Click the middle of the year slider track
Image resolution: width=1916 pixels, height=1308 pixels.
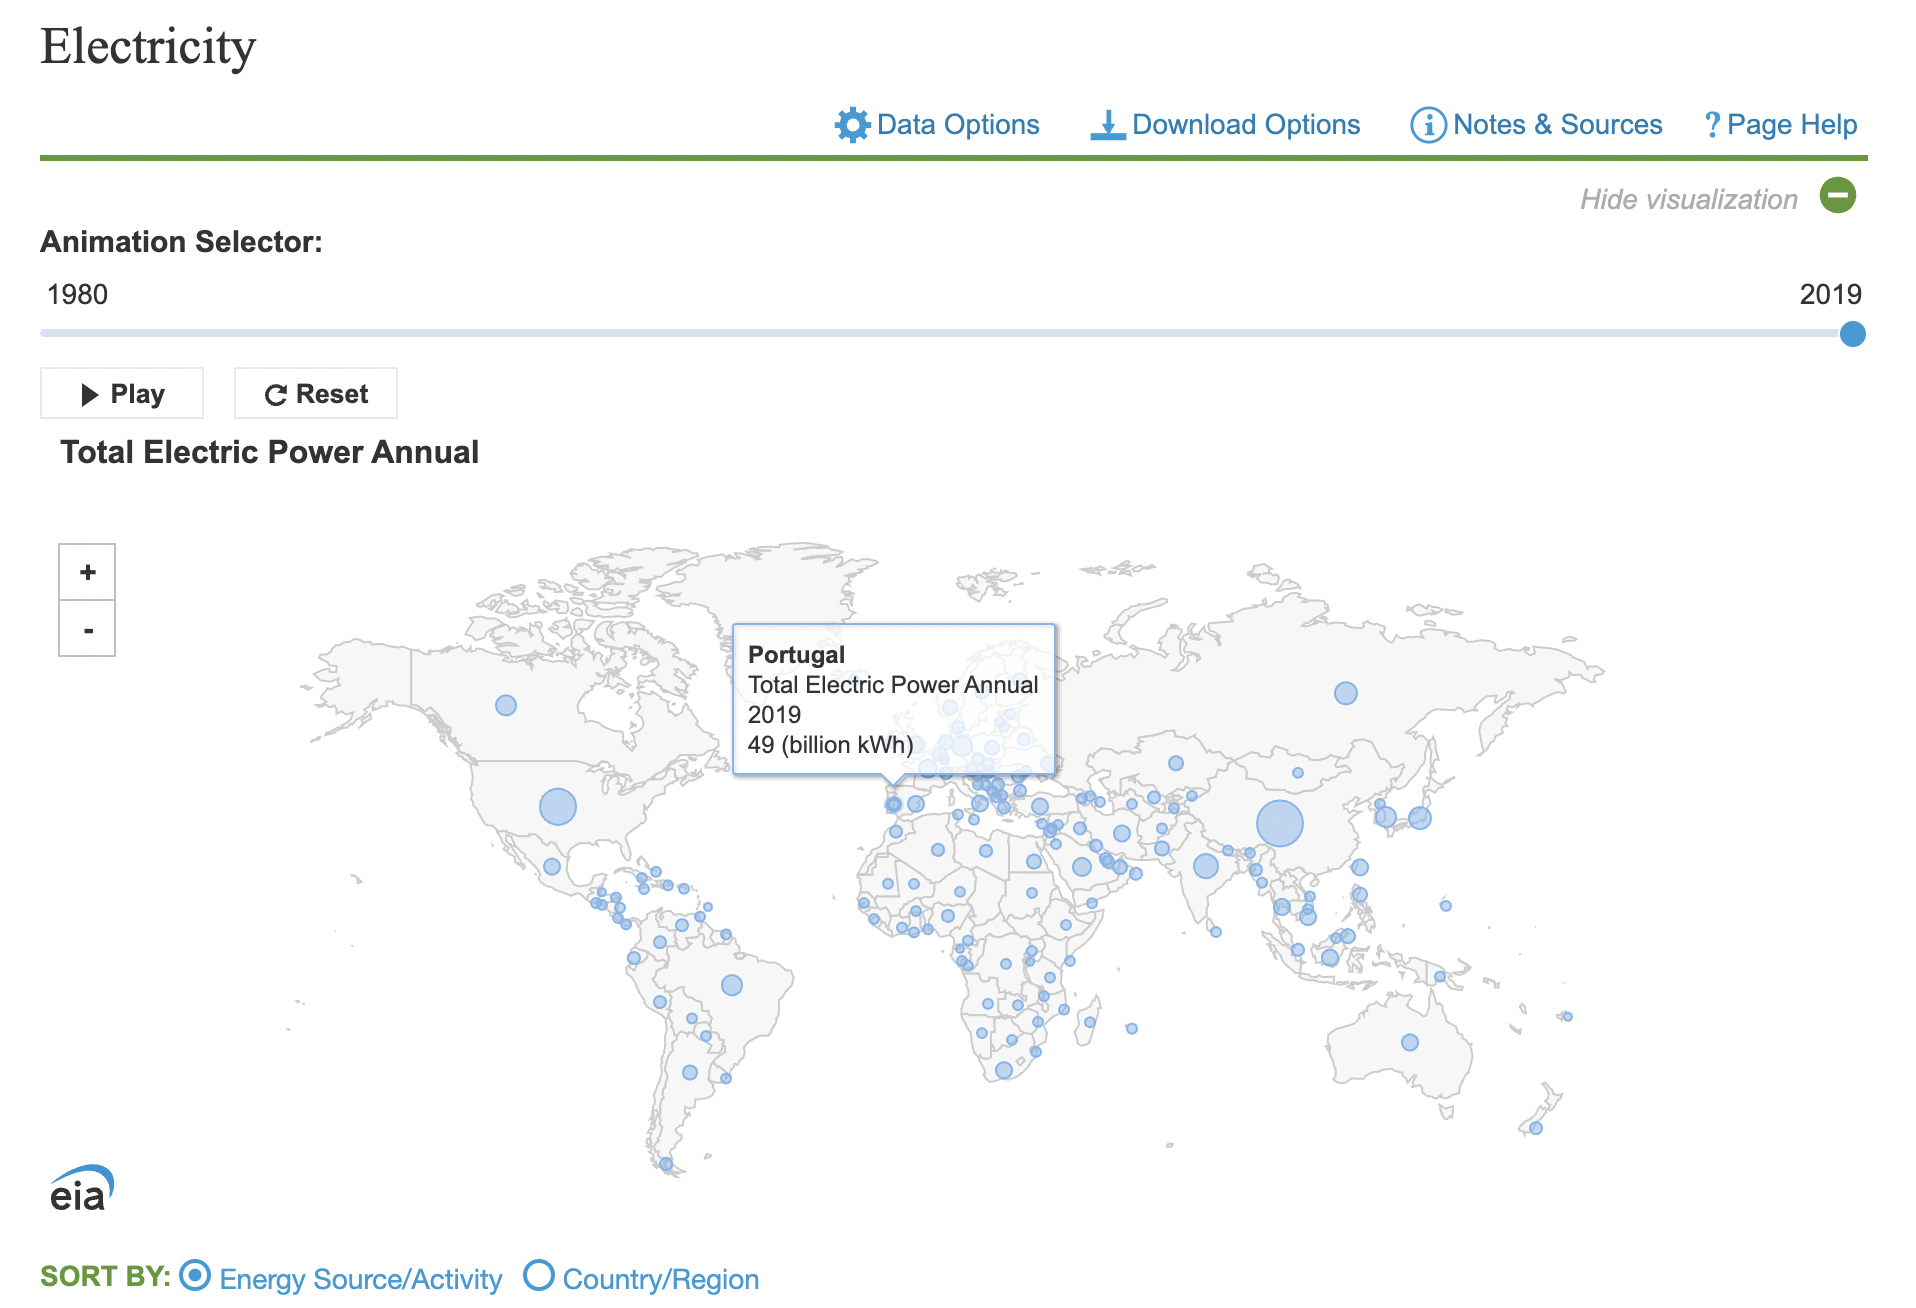point(947,333)
